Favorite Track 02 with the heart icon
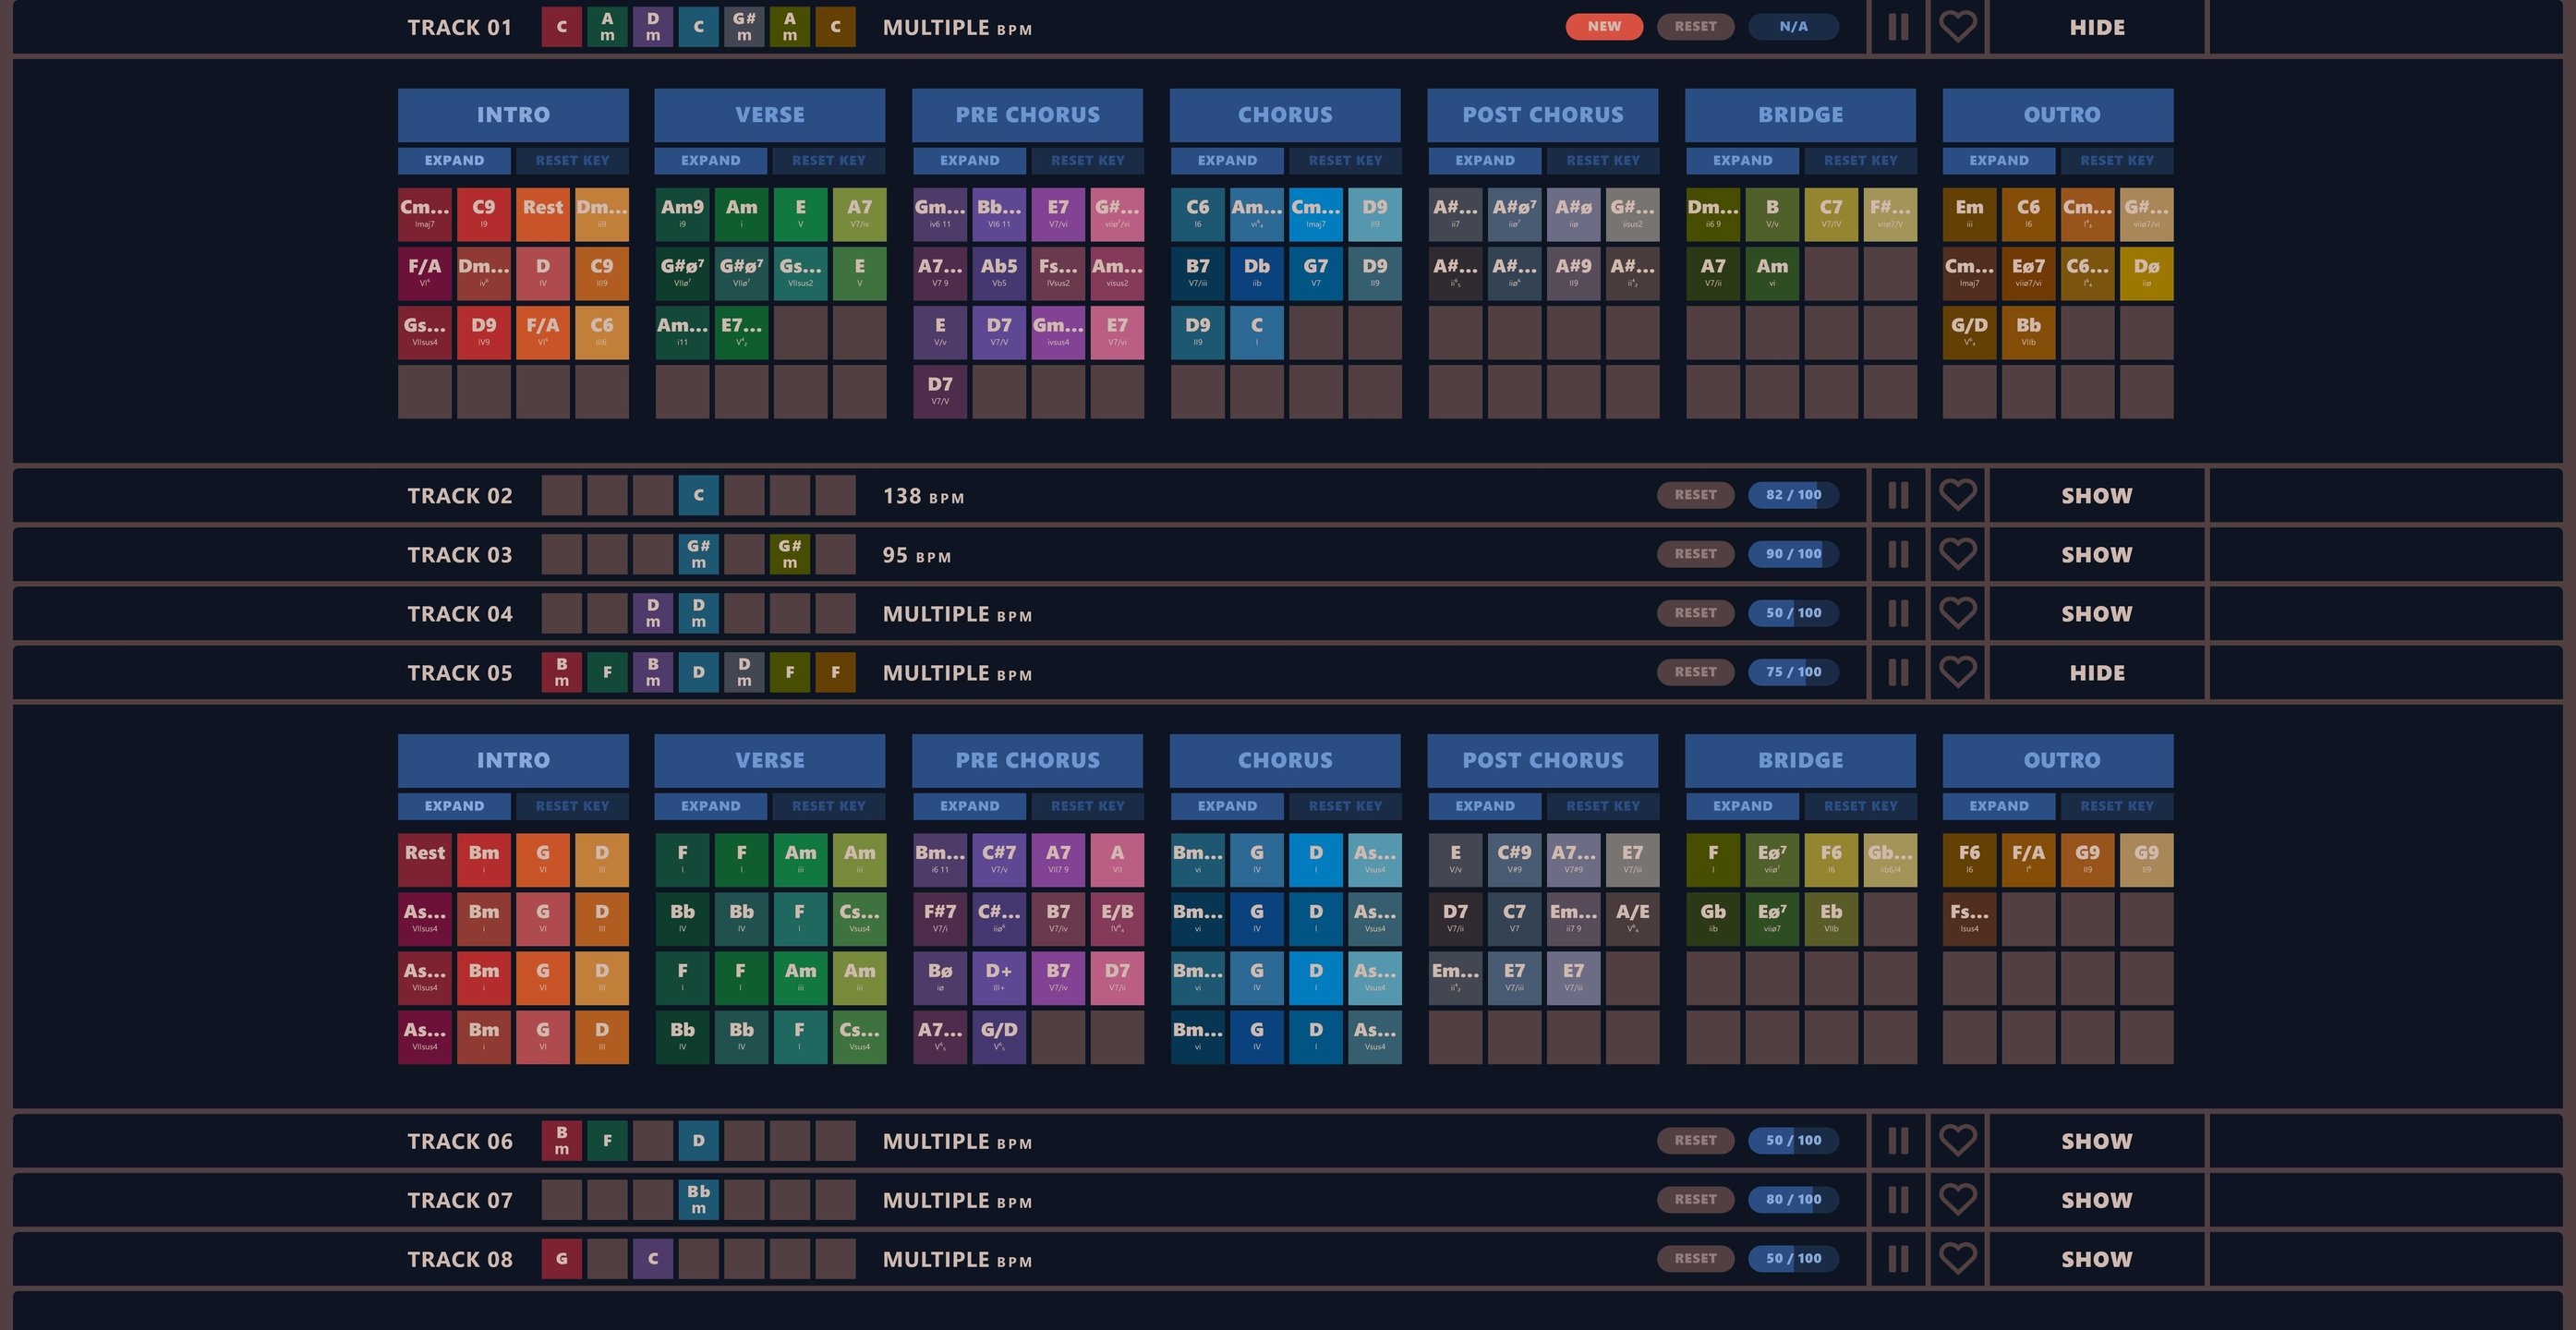The image size is (2576, 1330). click(1957, 495)
